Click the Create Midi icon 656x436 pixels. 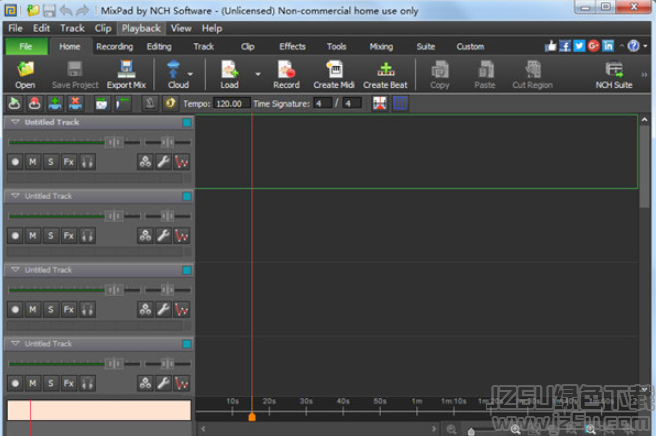coord(334,69)
